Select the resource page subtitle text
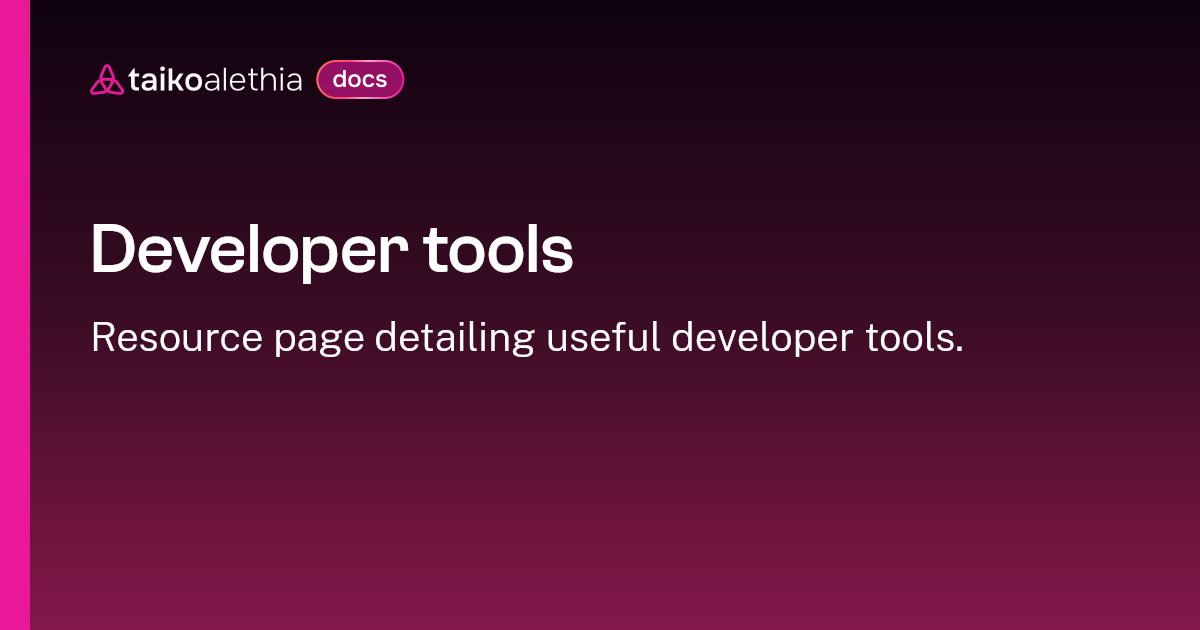Viewport: 1200px width, 630px height. (x=528, y=338)
